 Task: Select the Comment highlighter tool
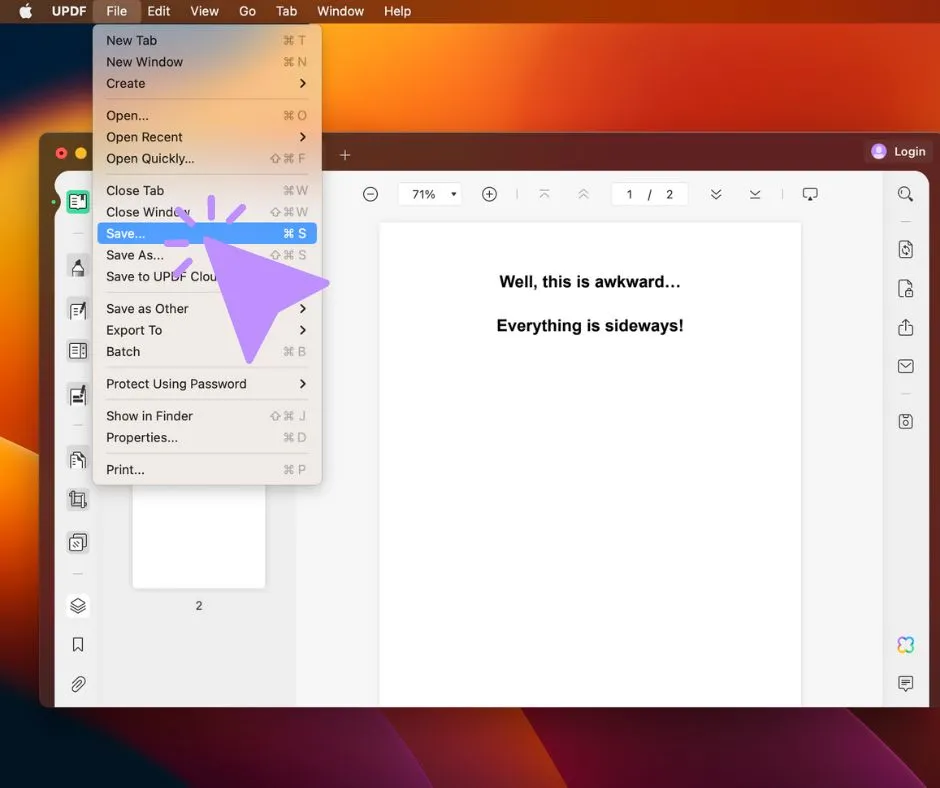[78, 267]
